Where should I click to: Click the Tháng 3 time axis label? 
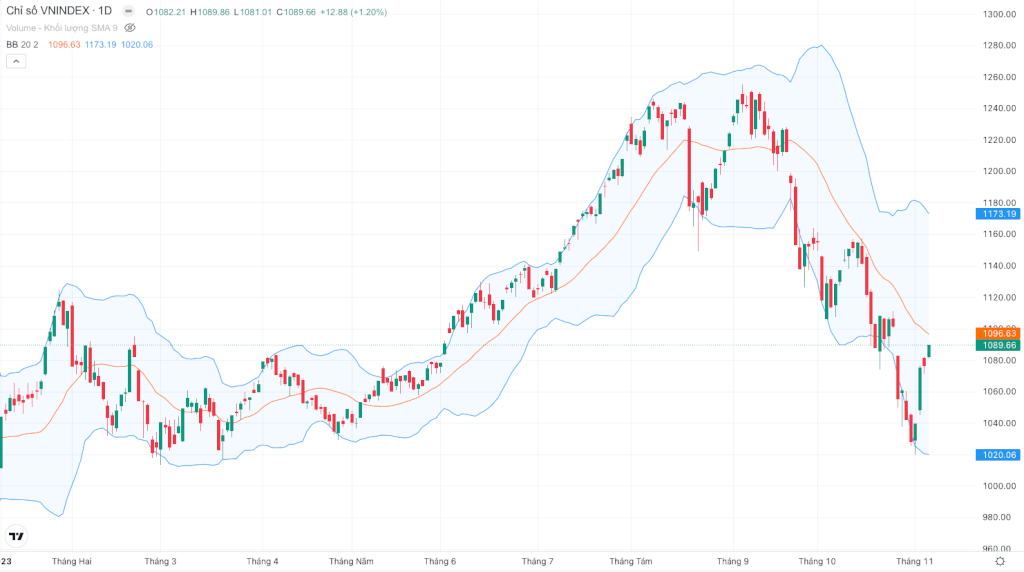pyautogui.click(x=161, y=562)
